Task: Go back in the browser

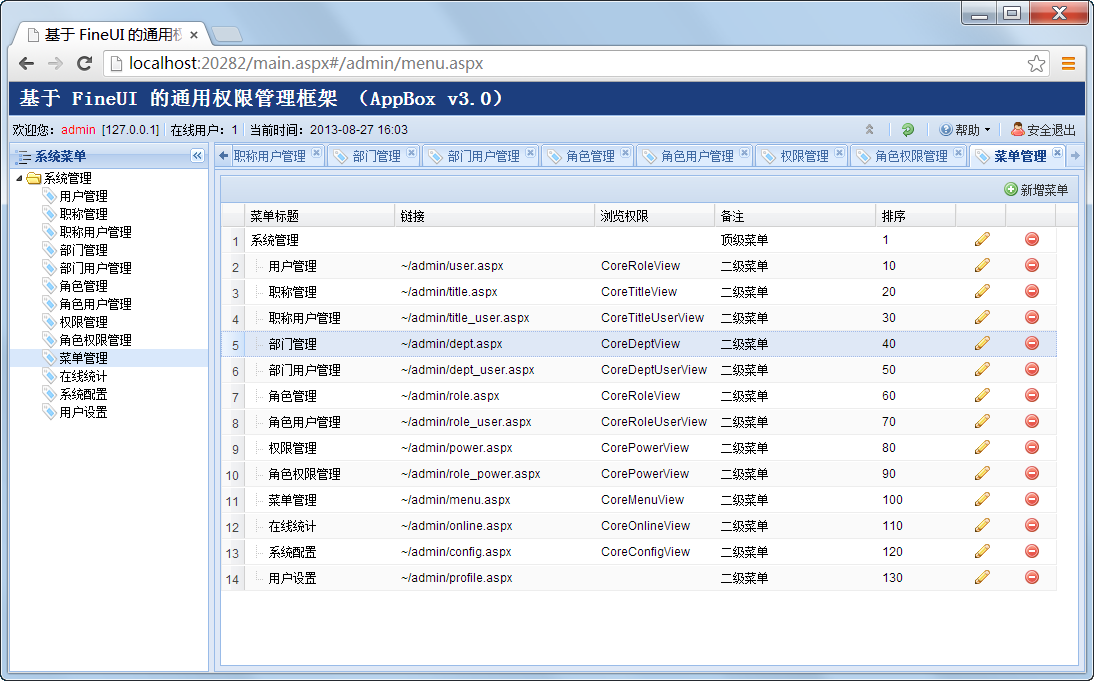Action: click(x=27, y=63)
